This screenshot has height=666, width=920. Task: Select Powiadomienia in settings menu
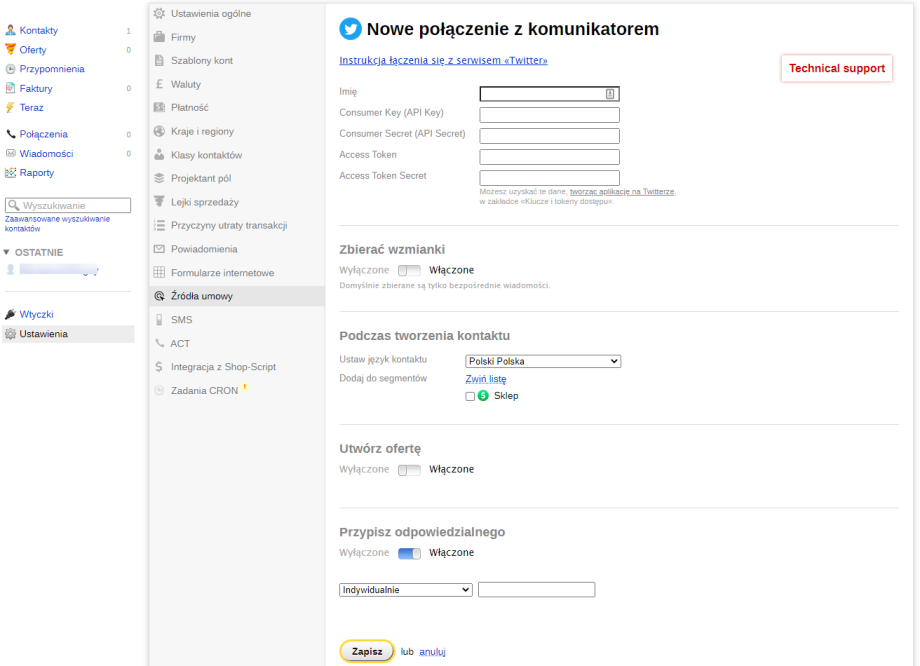click(x=204, y=249)
